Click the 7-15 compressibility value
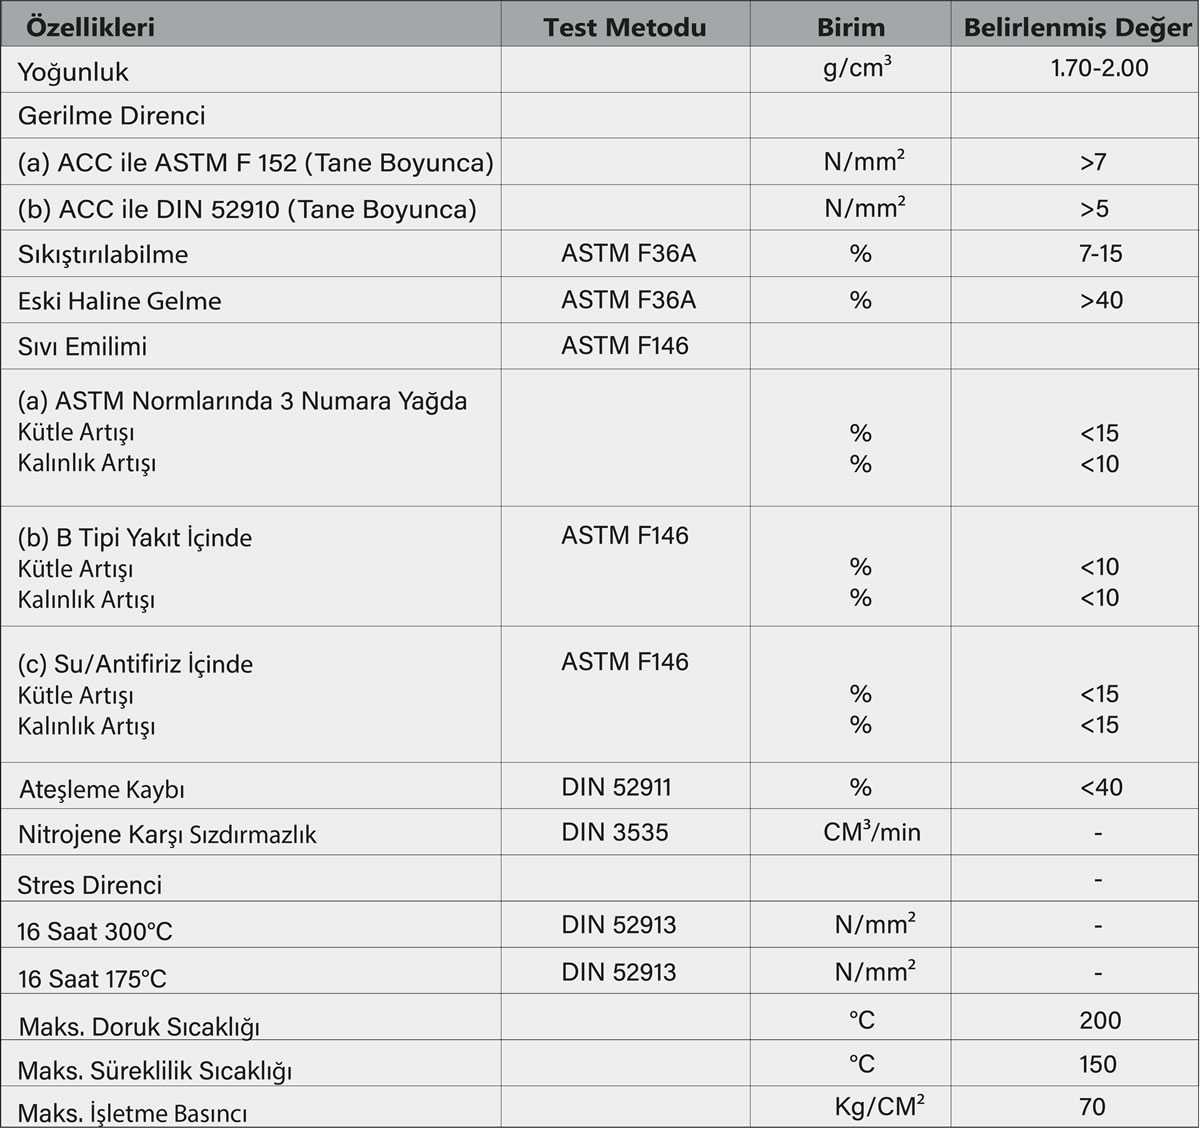This screenshot has height=1128, width=1200. coord(1100,253)
